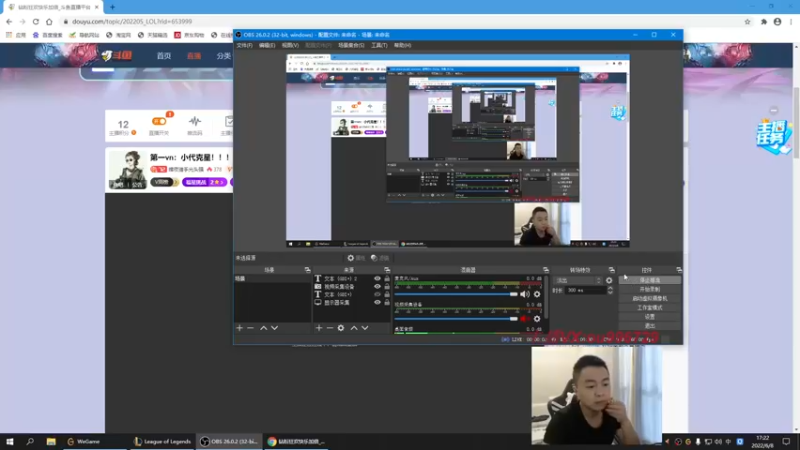Add a new scene in OBS Scenes panel

pos(239,328)
